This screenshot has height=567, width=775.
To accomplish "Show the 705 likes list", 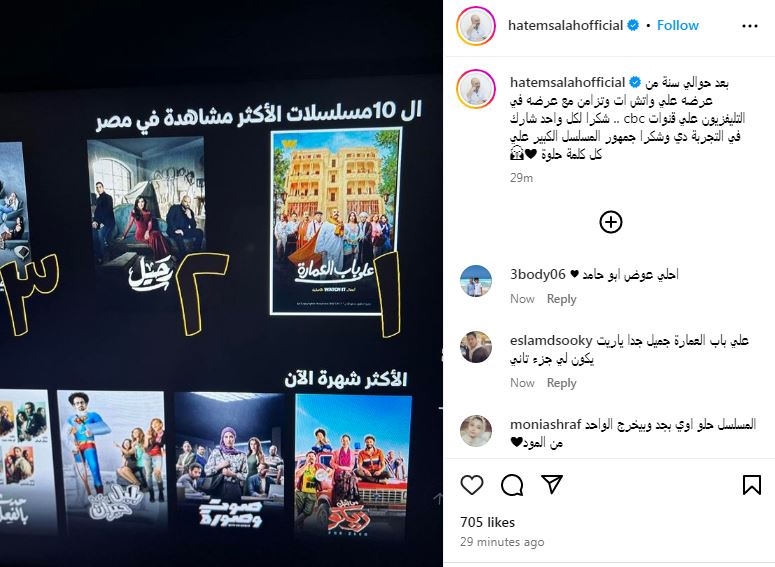I will point(487,522).
